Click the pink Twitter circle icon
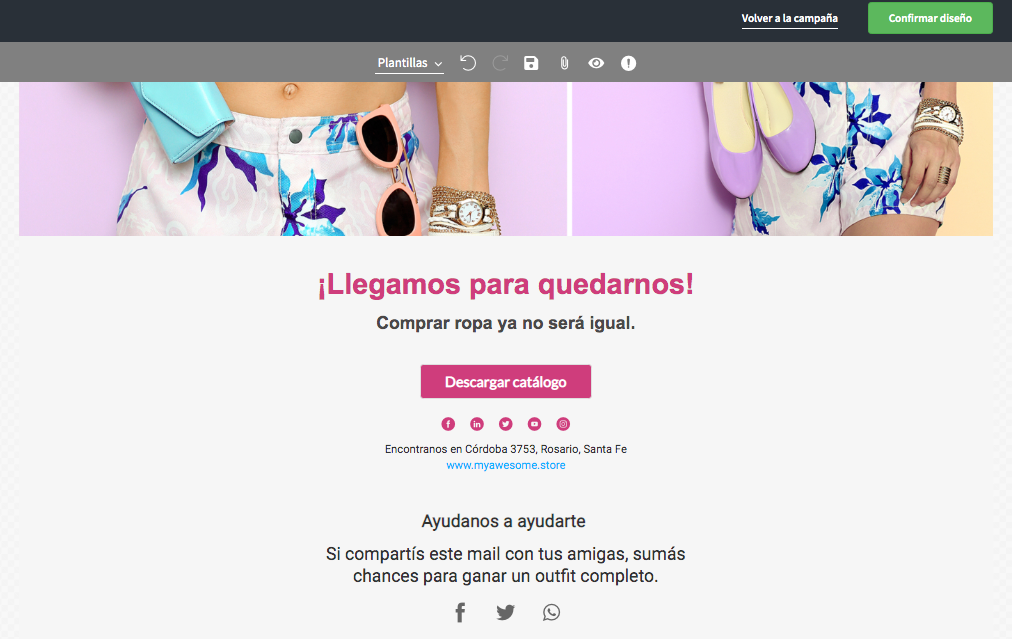The width and height of the screenshot is (1012, 639). [x=505, y=424]
